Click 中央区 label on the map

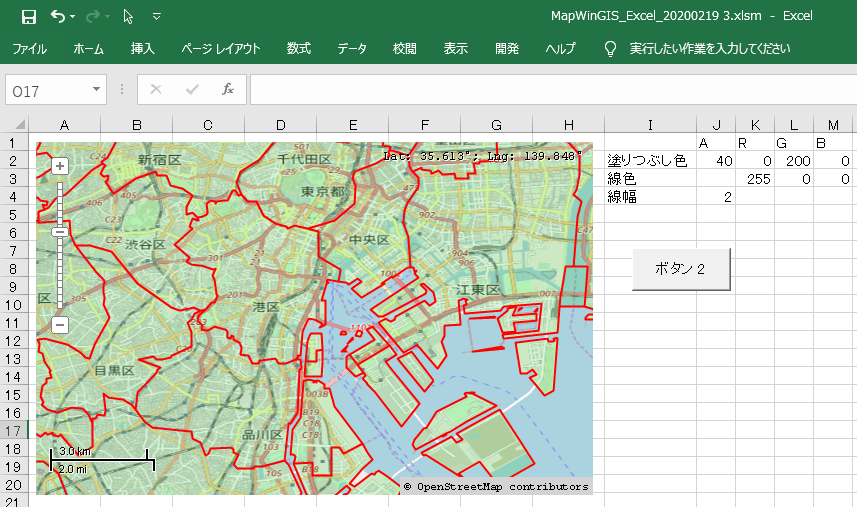coord(369,239)
